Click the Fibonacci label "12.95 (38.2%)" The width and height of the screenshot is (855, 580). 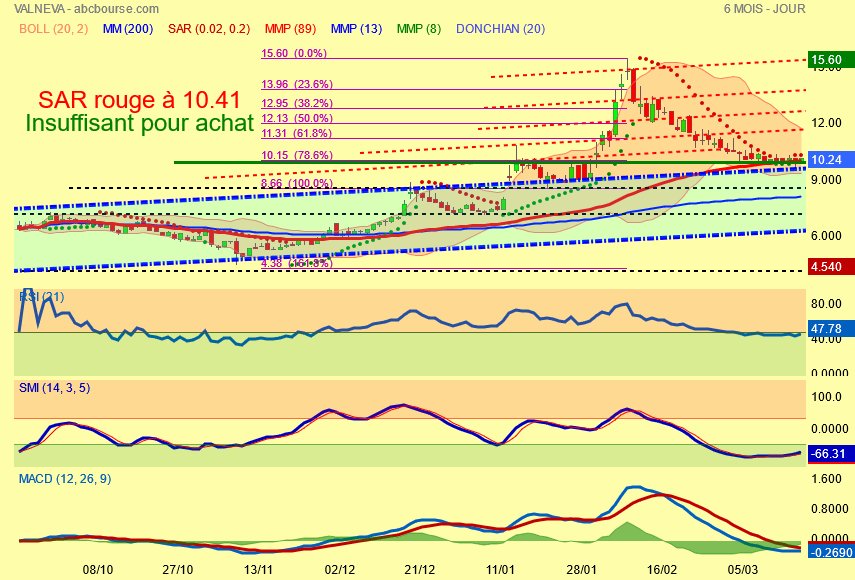297,103
